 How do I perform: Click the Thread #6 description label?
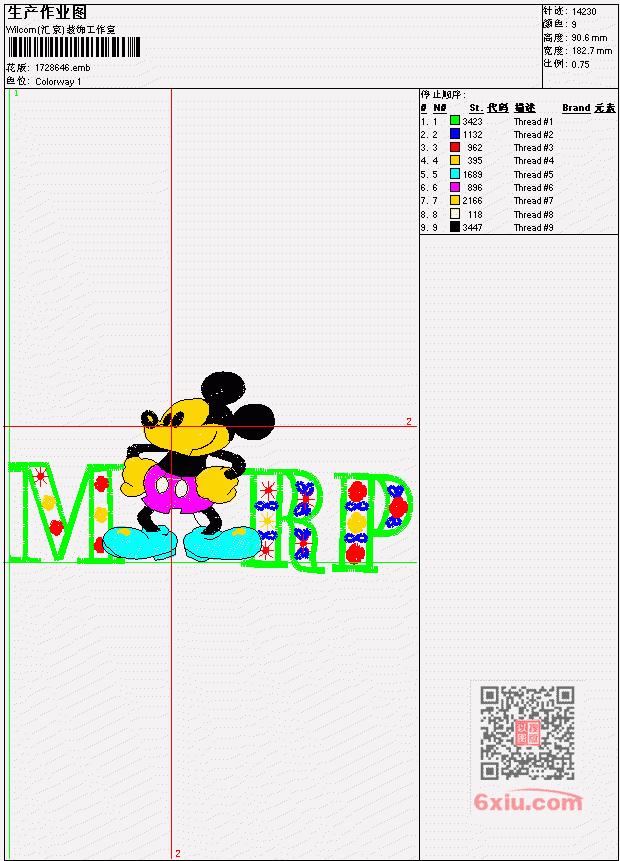pos(533,188)
